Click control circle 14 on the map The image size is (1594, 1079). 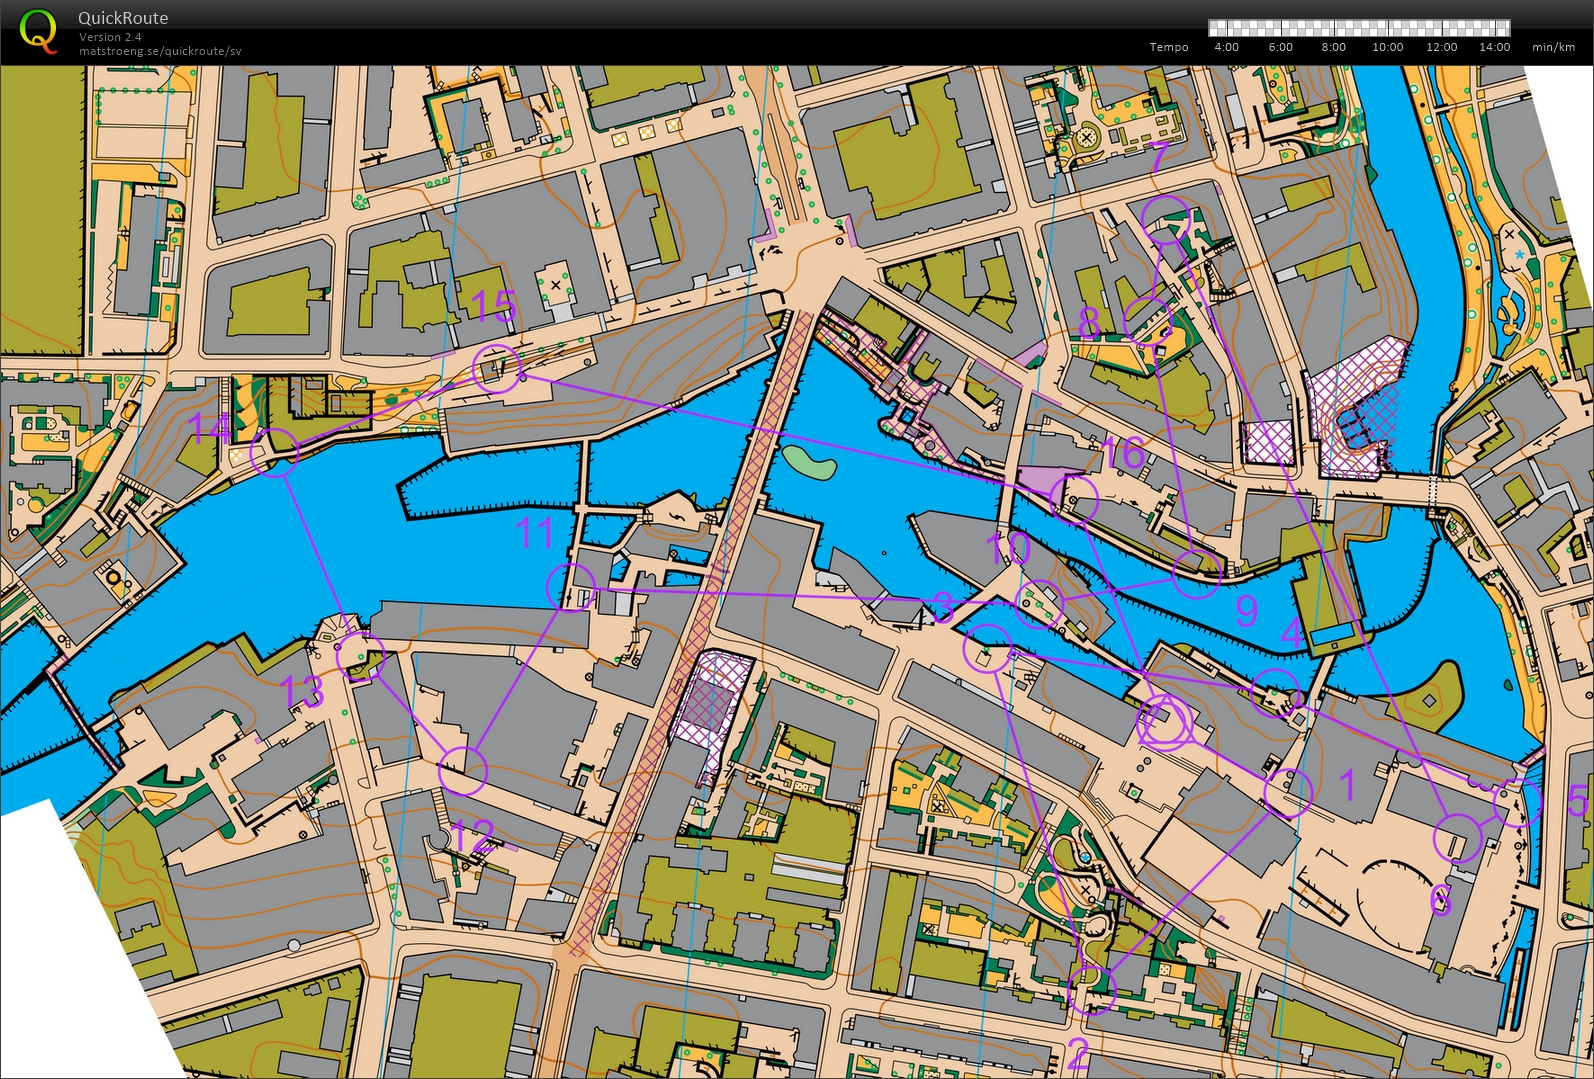(x=274, y=452)
